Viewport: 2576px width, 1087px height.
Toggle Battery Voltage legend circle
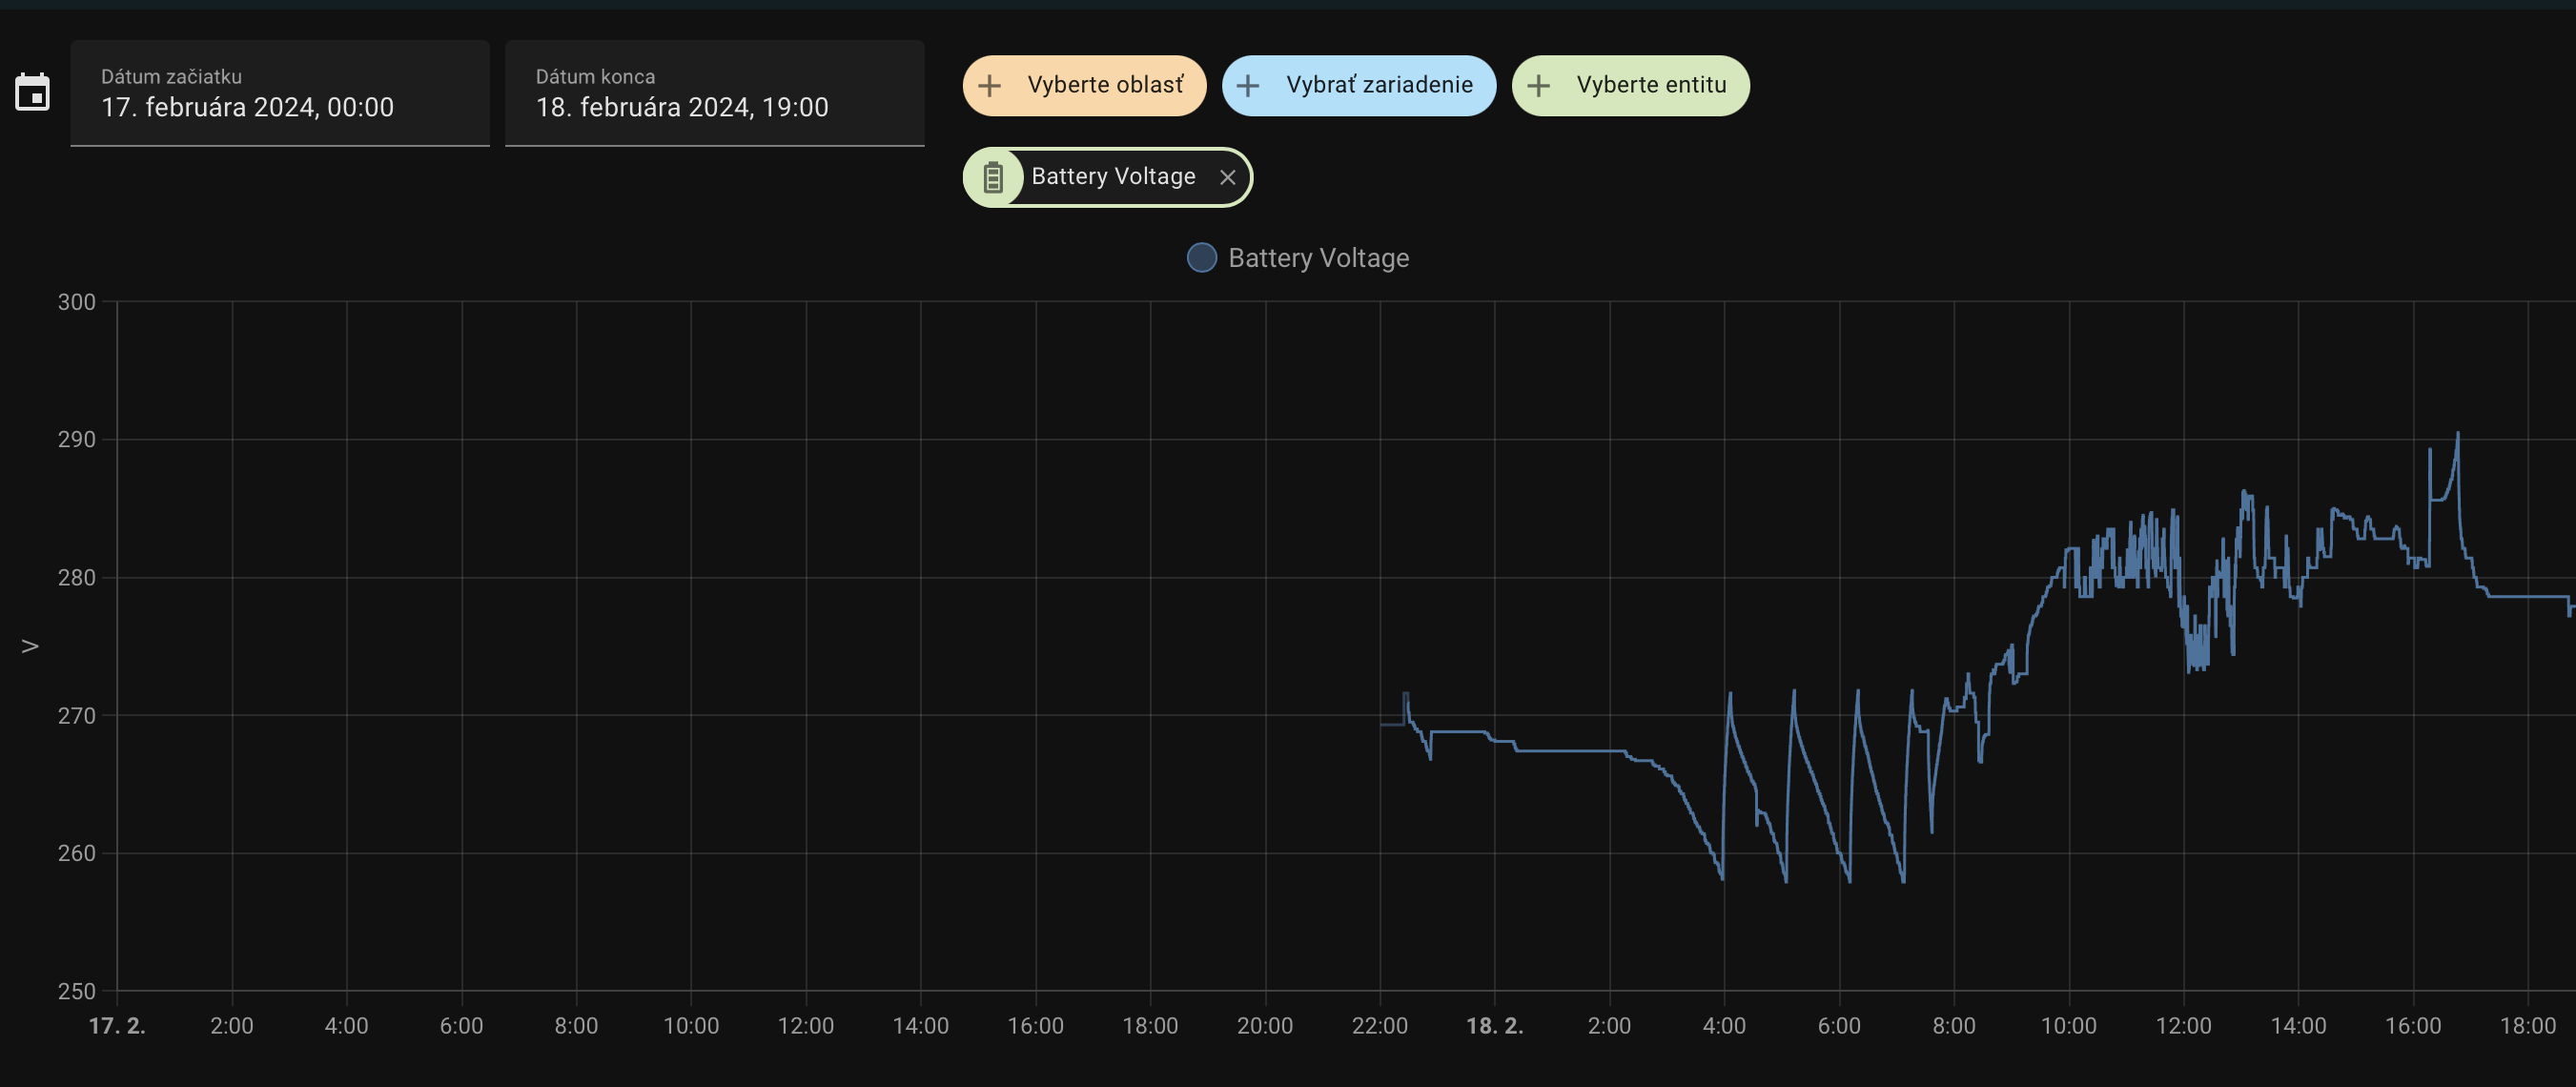tap(1202, 258)
